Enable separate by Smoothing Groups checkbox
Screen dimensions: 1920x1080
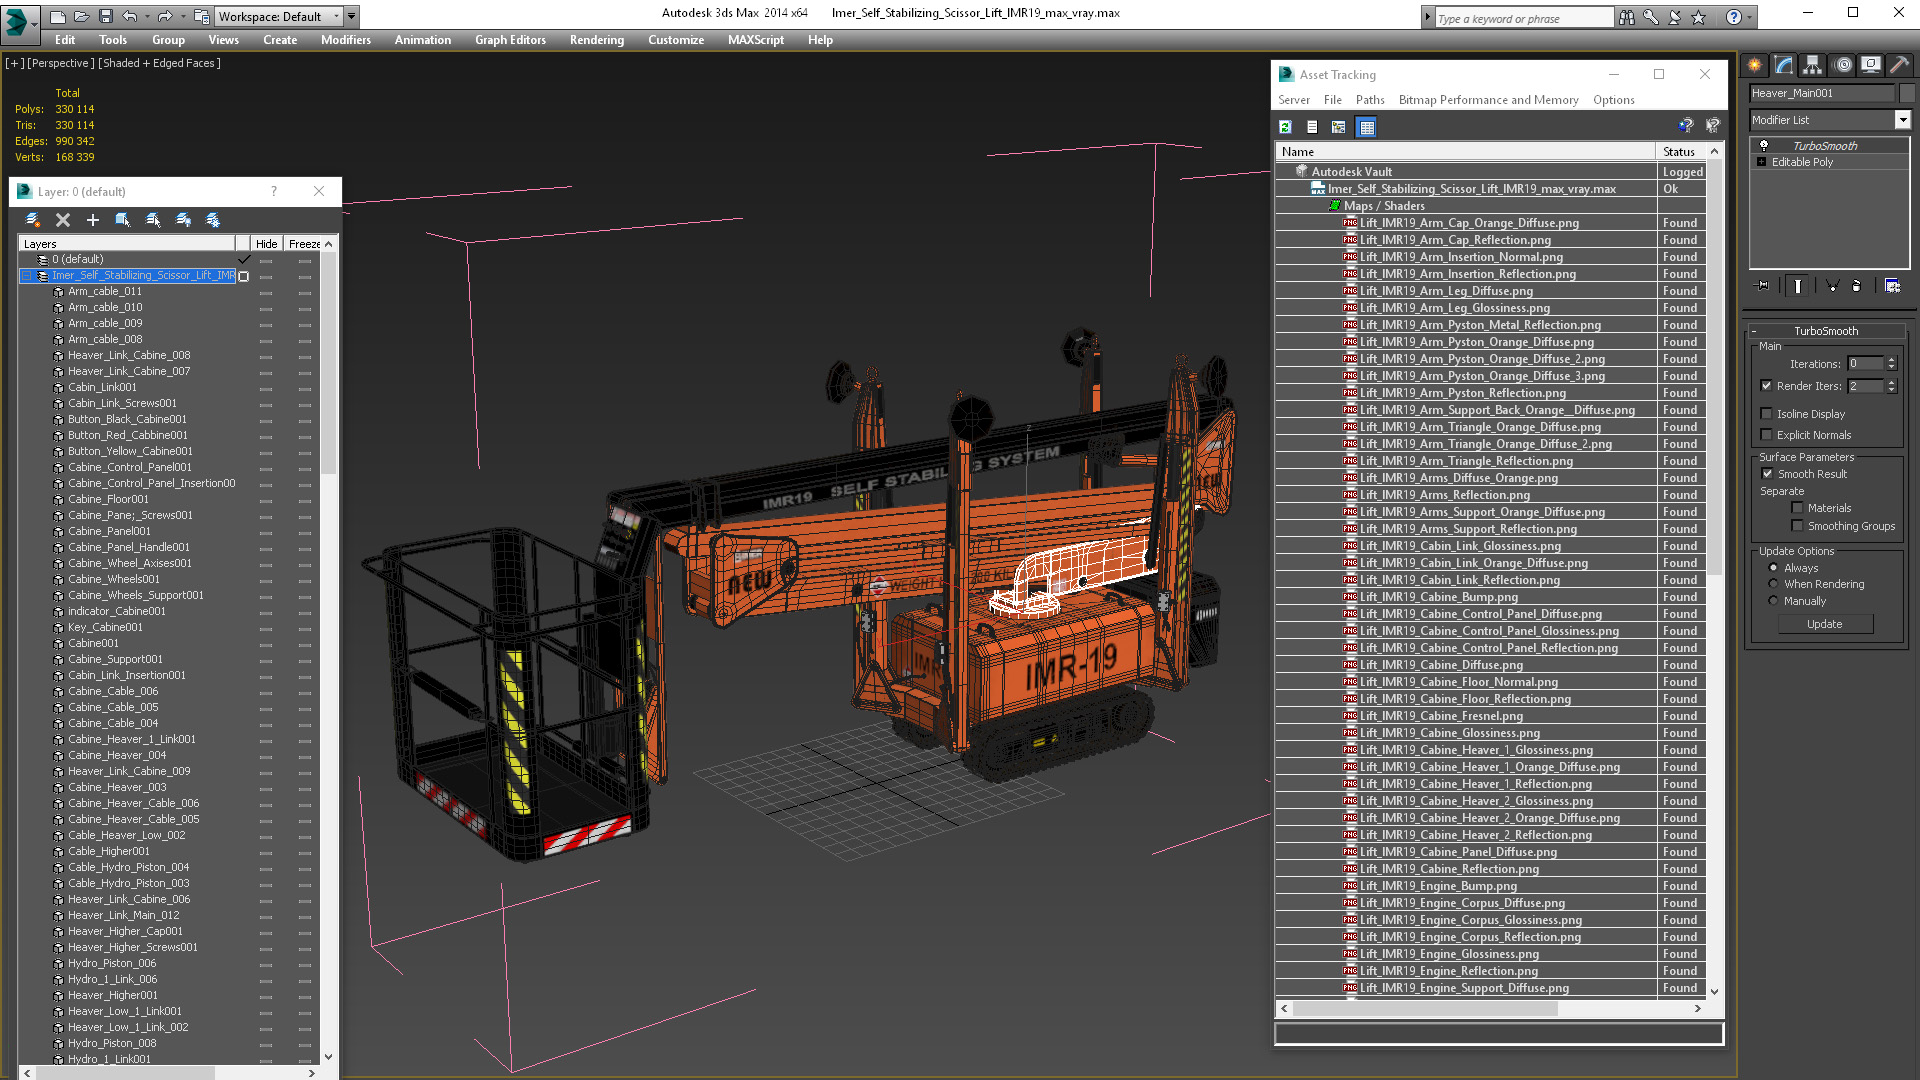(1797, 526)
